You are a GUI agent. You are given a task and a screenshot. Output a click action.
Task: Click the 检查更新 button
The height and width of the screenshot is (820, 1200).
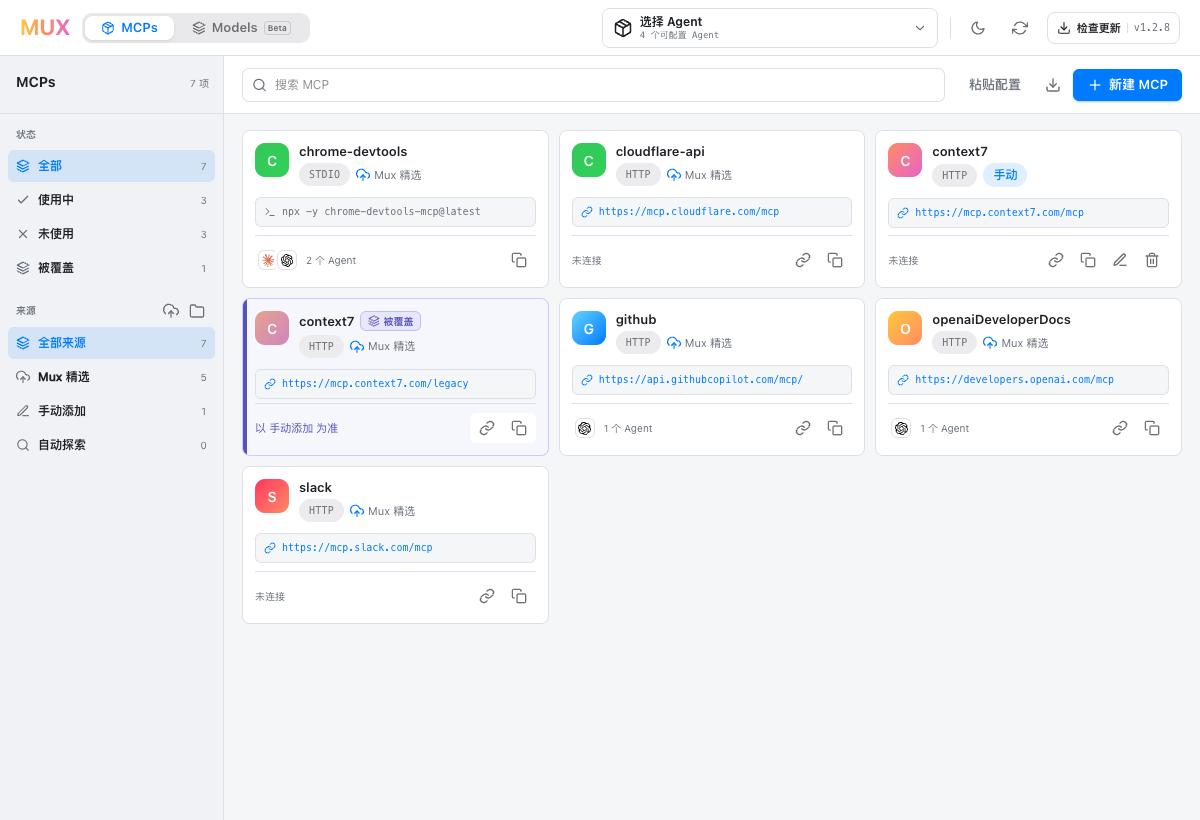point(1113,28)
